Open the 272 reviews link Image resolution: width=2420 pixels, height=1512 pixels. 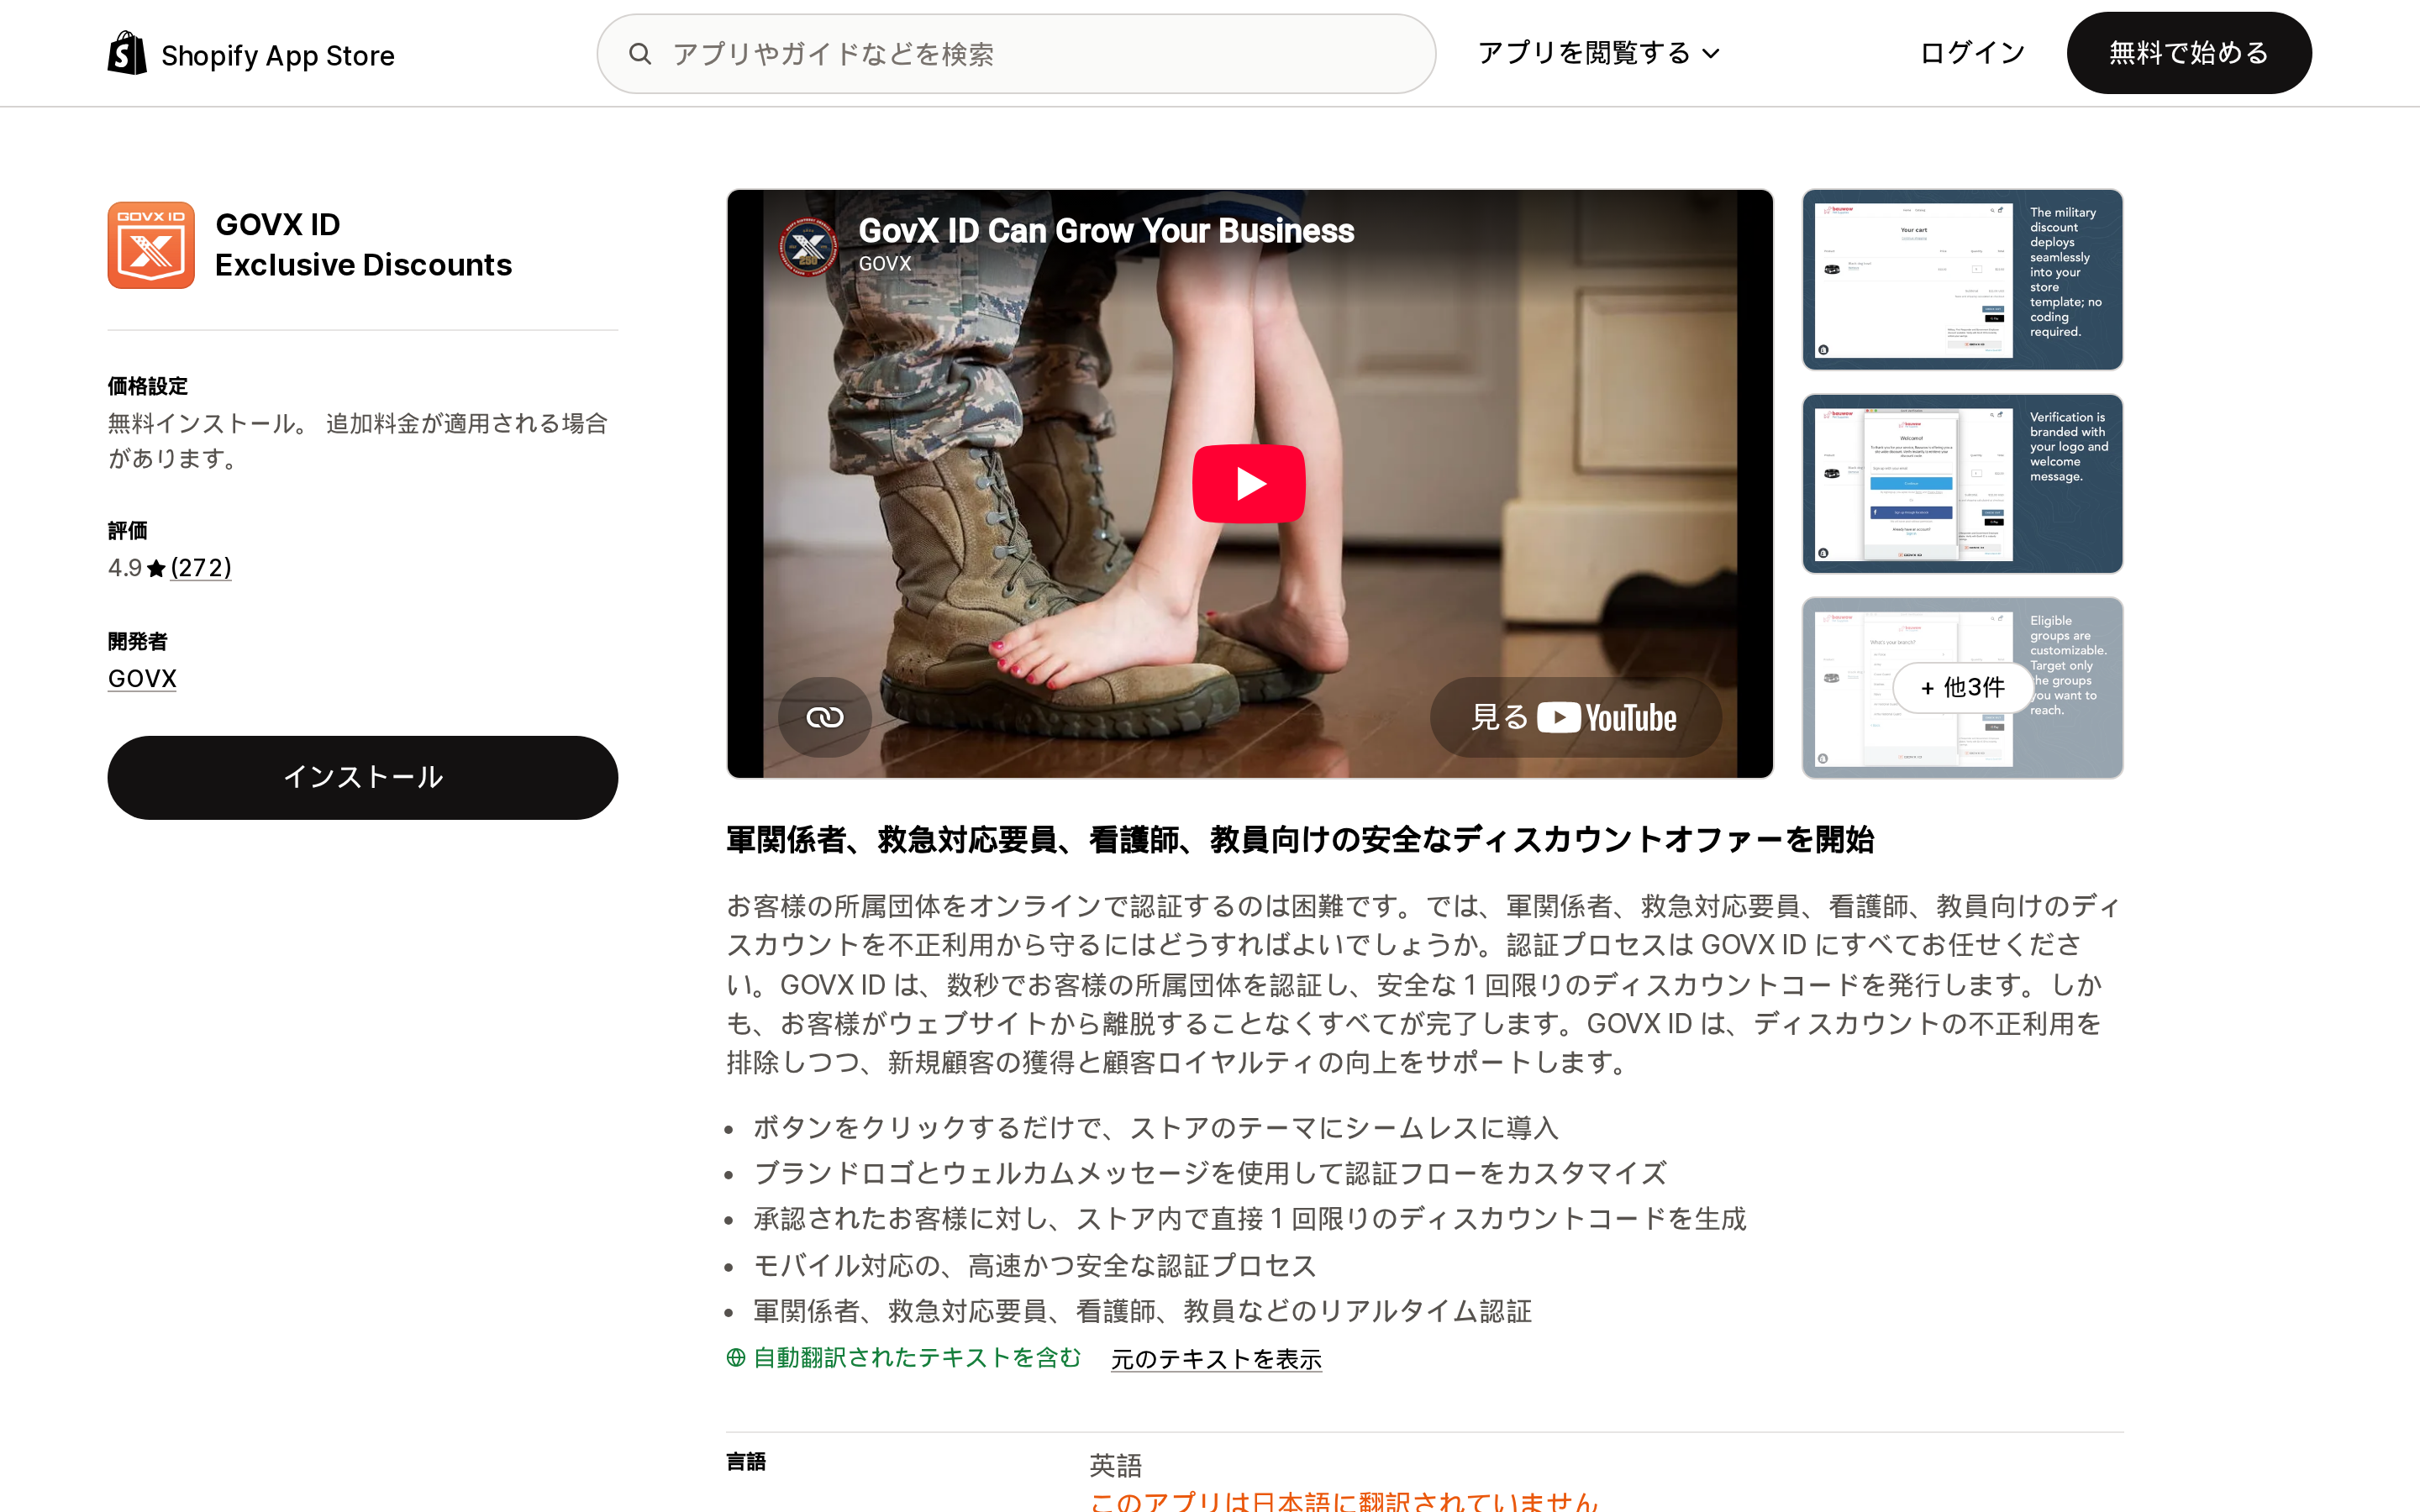click(x=201, y=568)
